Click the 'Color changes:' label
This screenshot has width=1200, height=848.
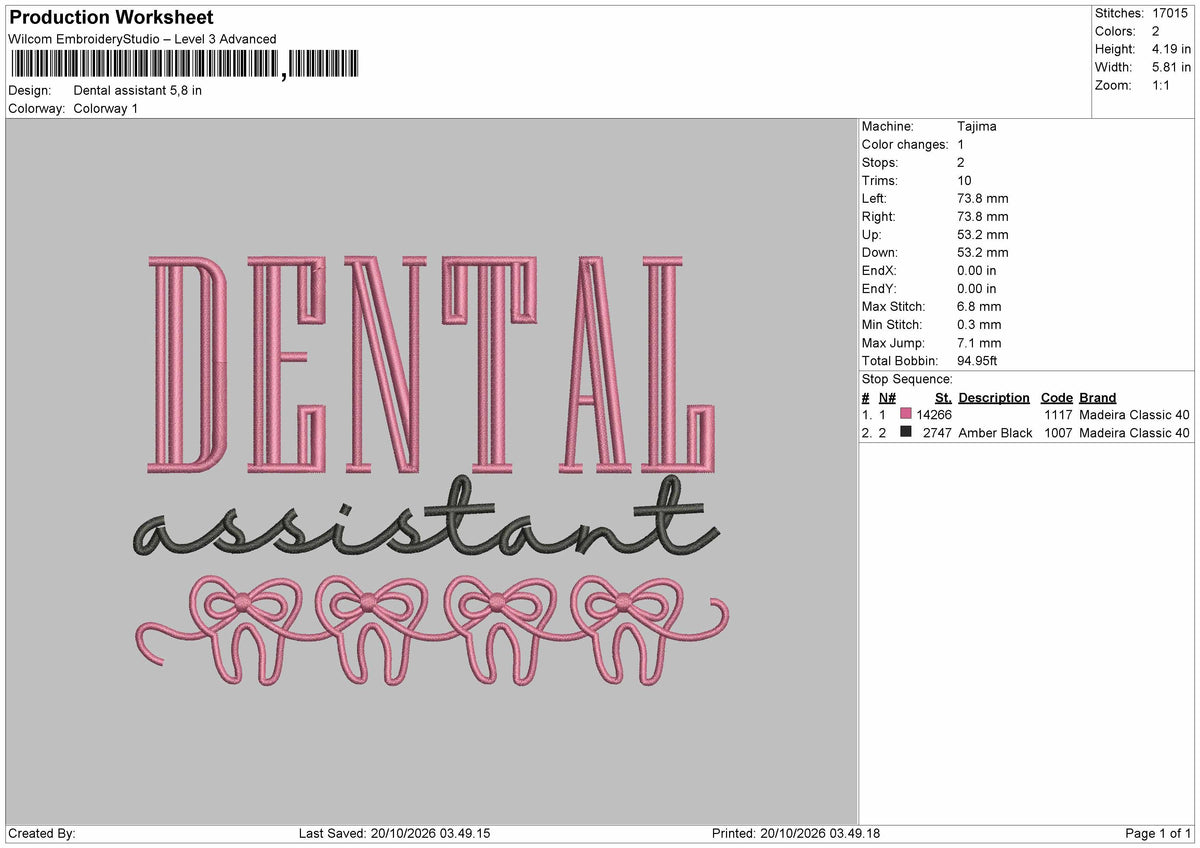pos(905,144)
